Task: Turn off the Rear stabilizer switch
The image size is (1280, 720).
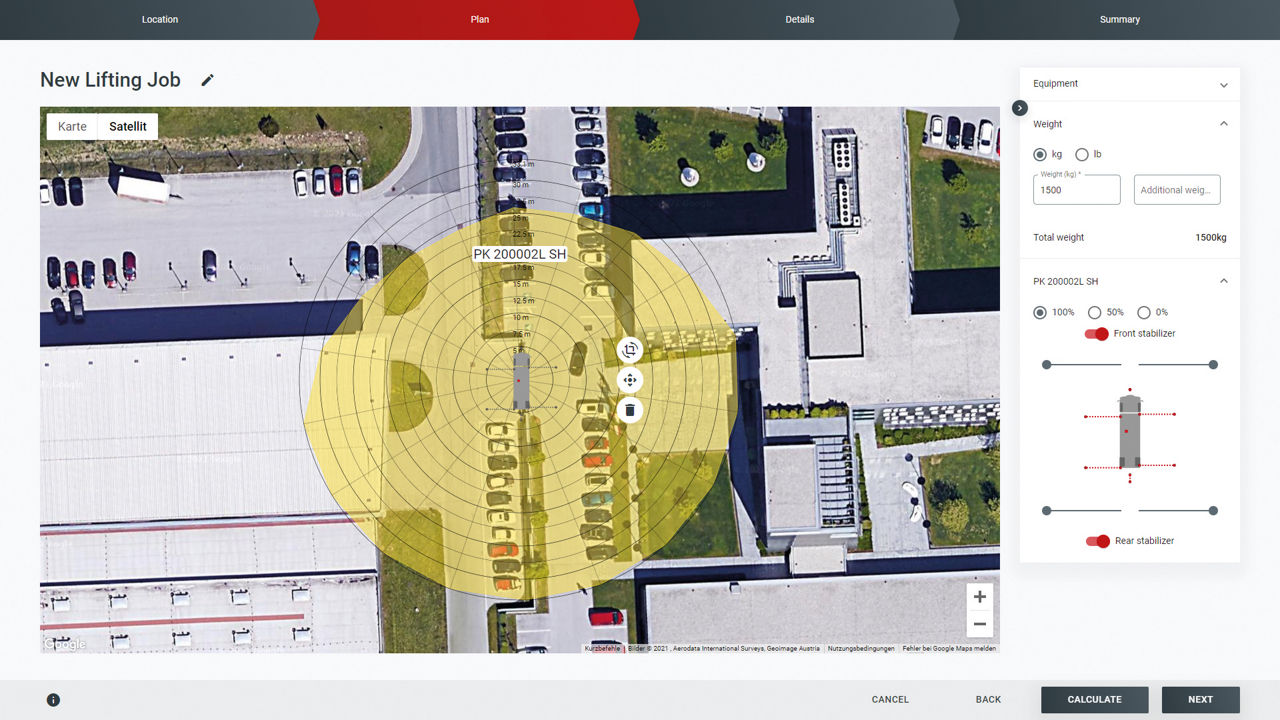Action: pos(1098,541)
